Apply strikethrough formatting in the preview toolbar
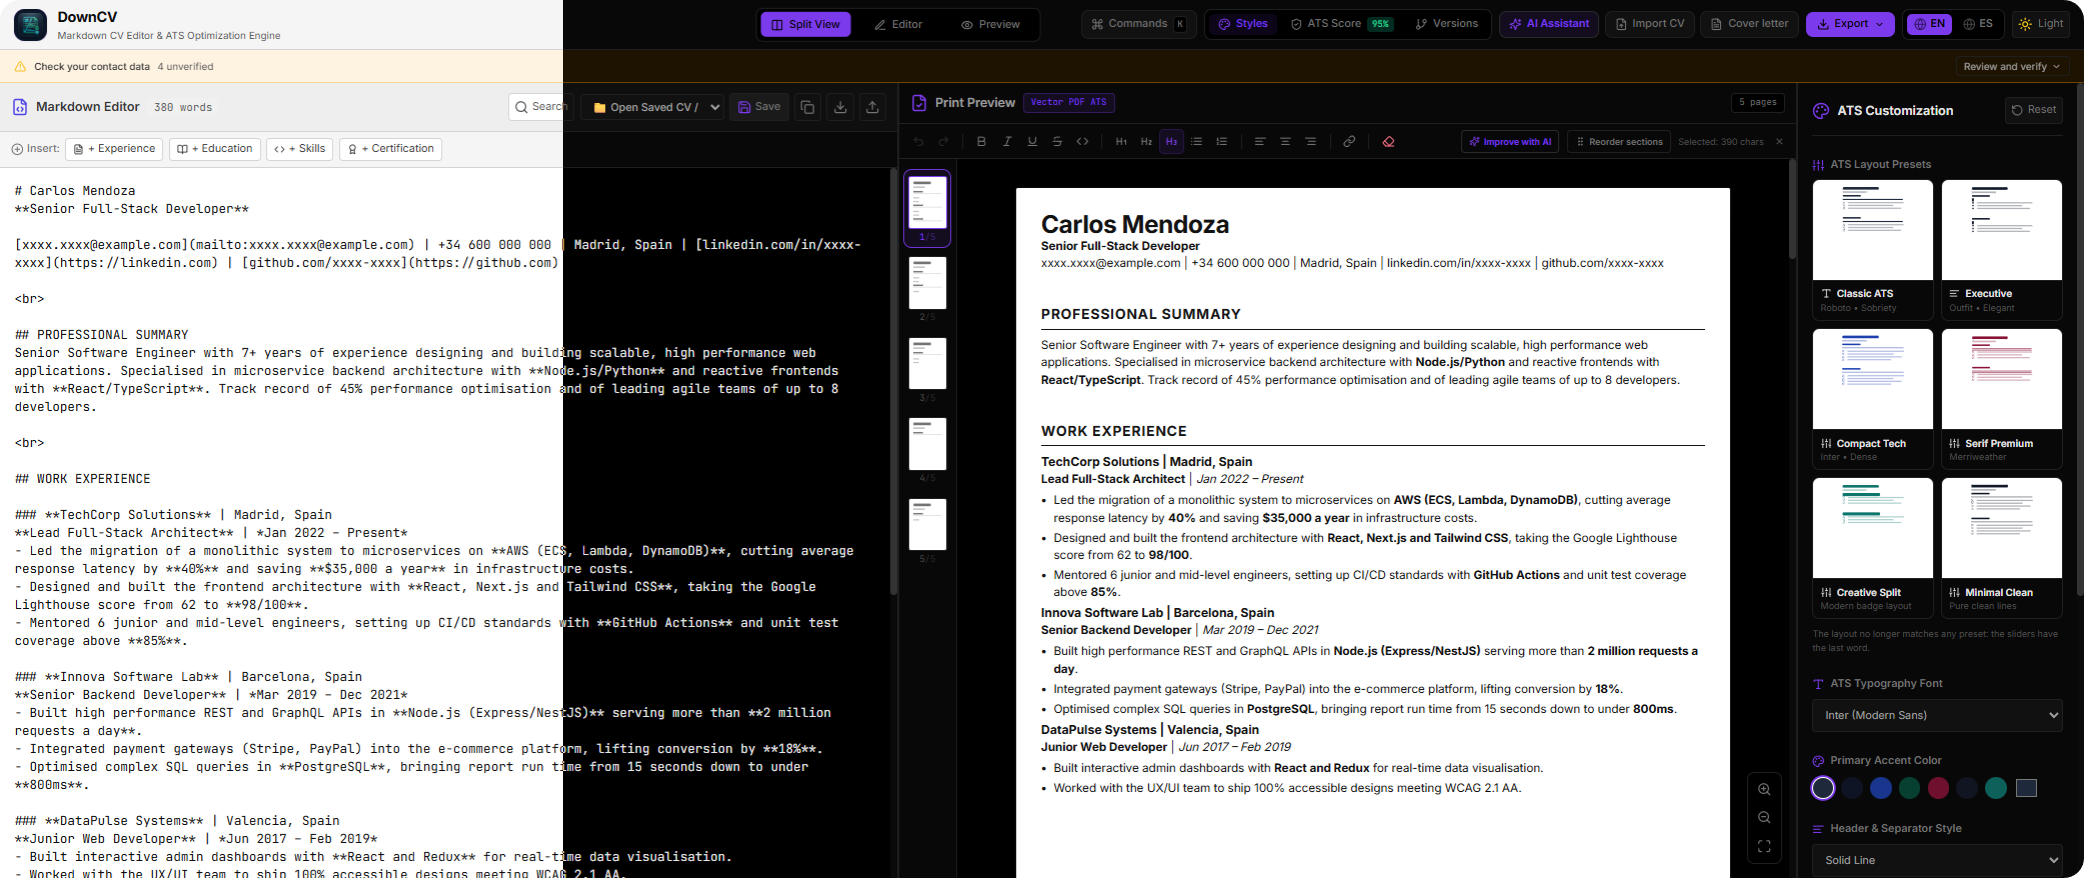 click(1057, 142)
